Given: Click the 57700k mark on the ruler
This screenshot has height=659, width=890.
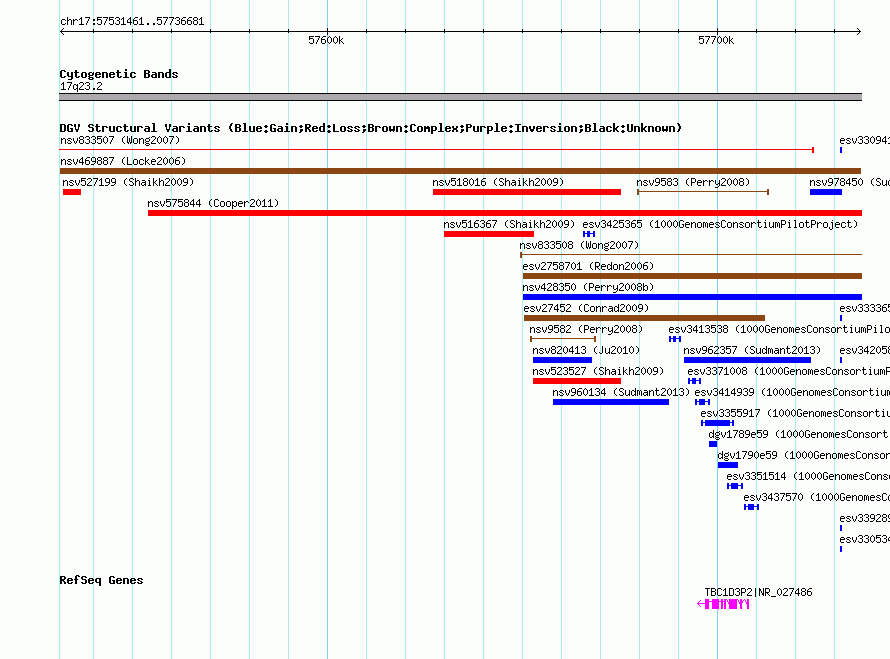Looking at the screenshot, I should click(716, 40).
